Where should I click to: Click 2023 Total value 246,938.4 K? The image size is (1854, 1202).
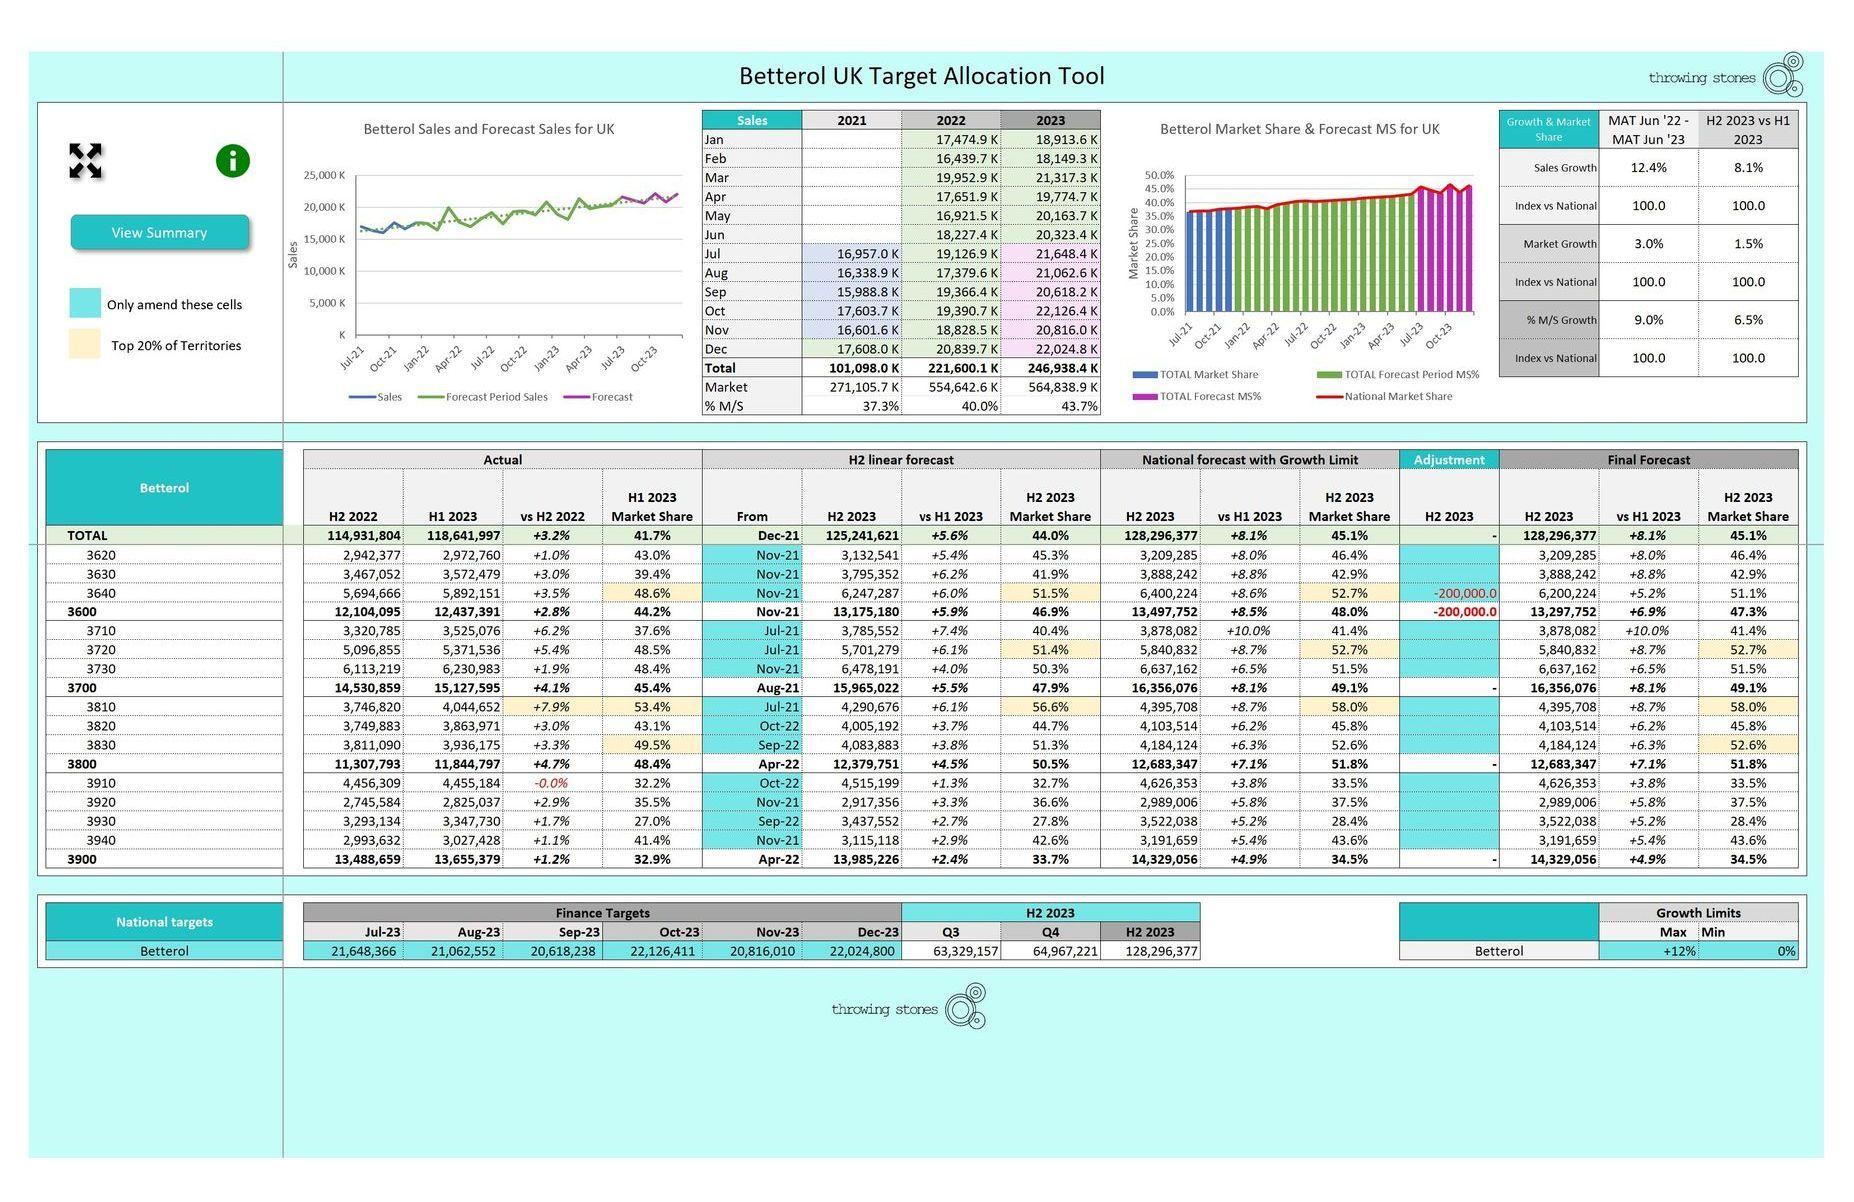click(1050, 368)
